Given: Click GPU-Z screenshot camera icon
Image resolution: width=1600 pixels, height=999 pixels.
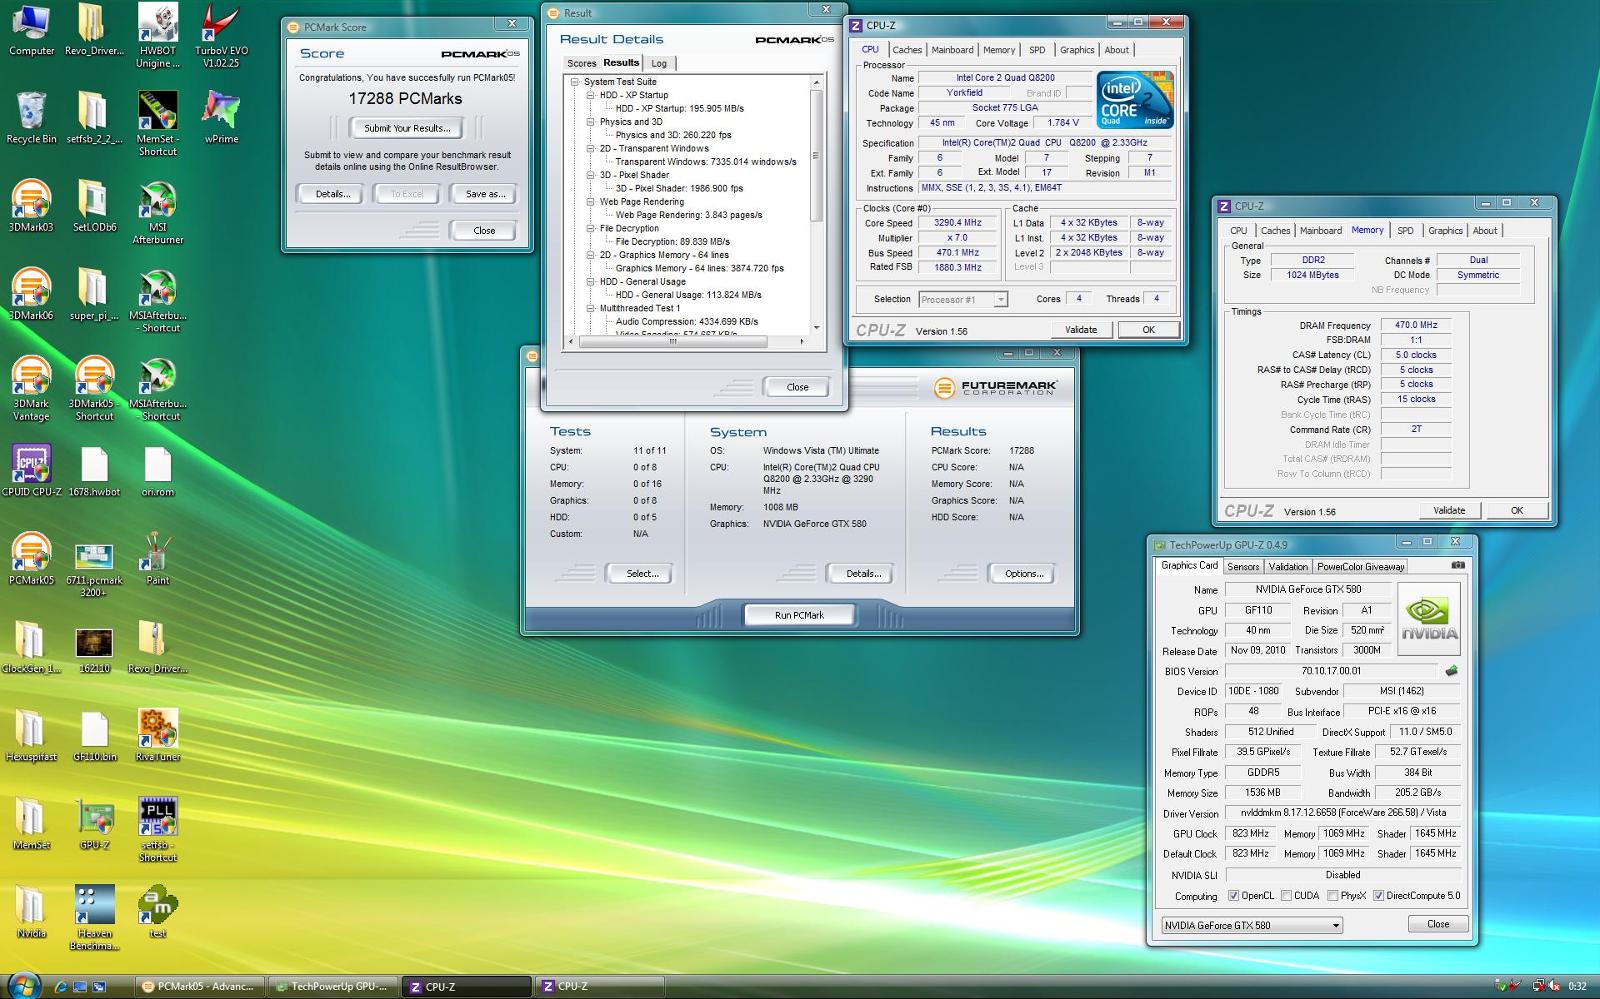Looking at the screenshot, I should pyautogui.click(x=1458, y=565).
